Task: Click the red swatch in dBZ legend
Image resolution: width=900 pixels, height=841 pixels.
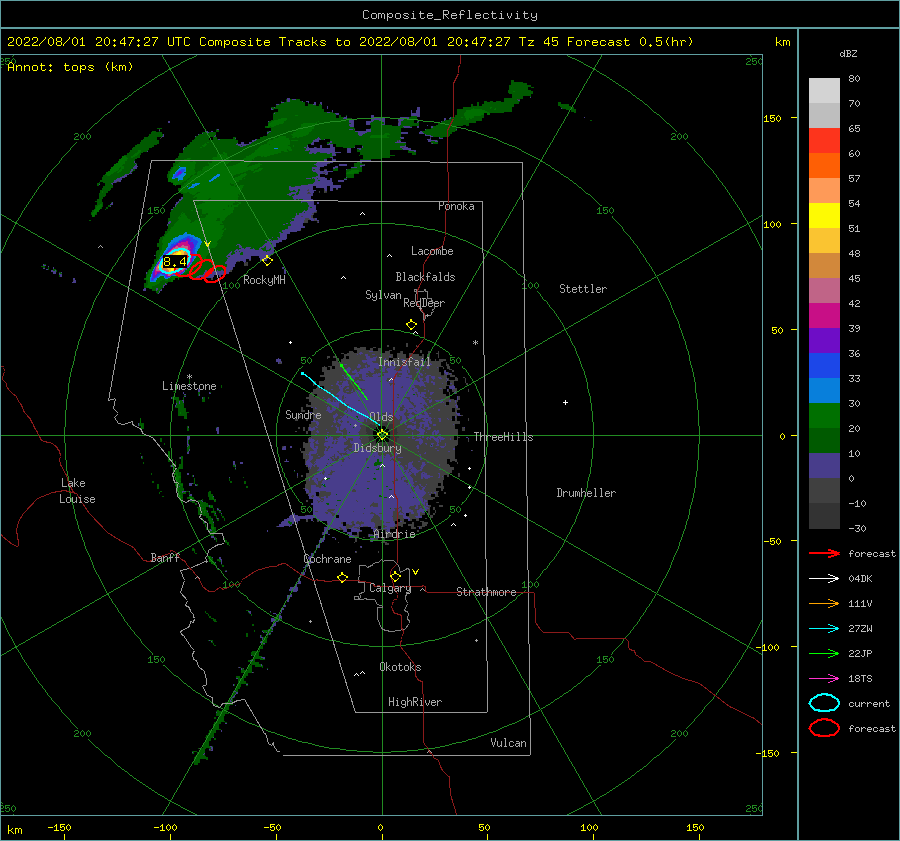Action: (824, 140)
